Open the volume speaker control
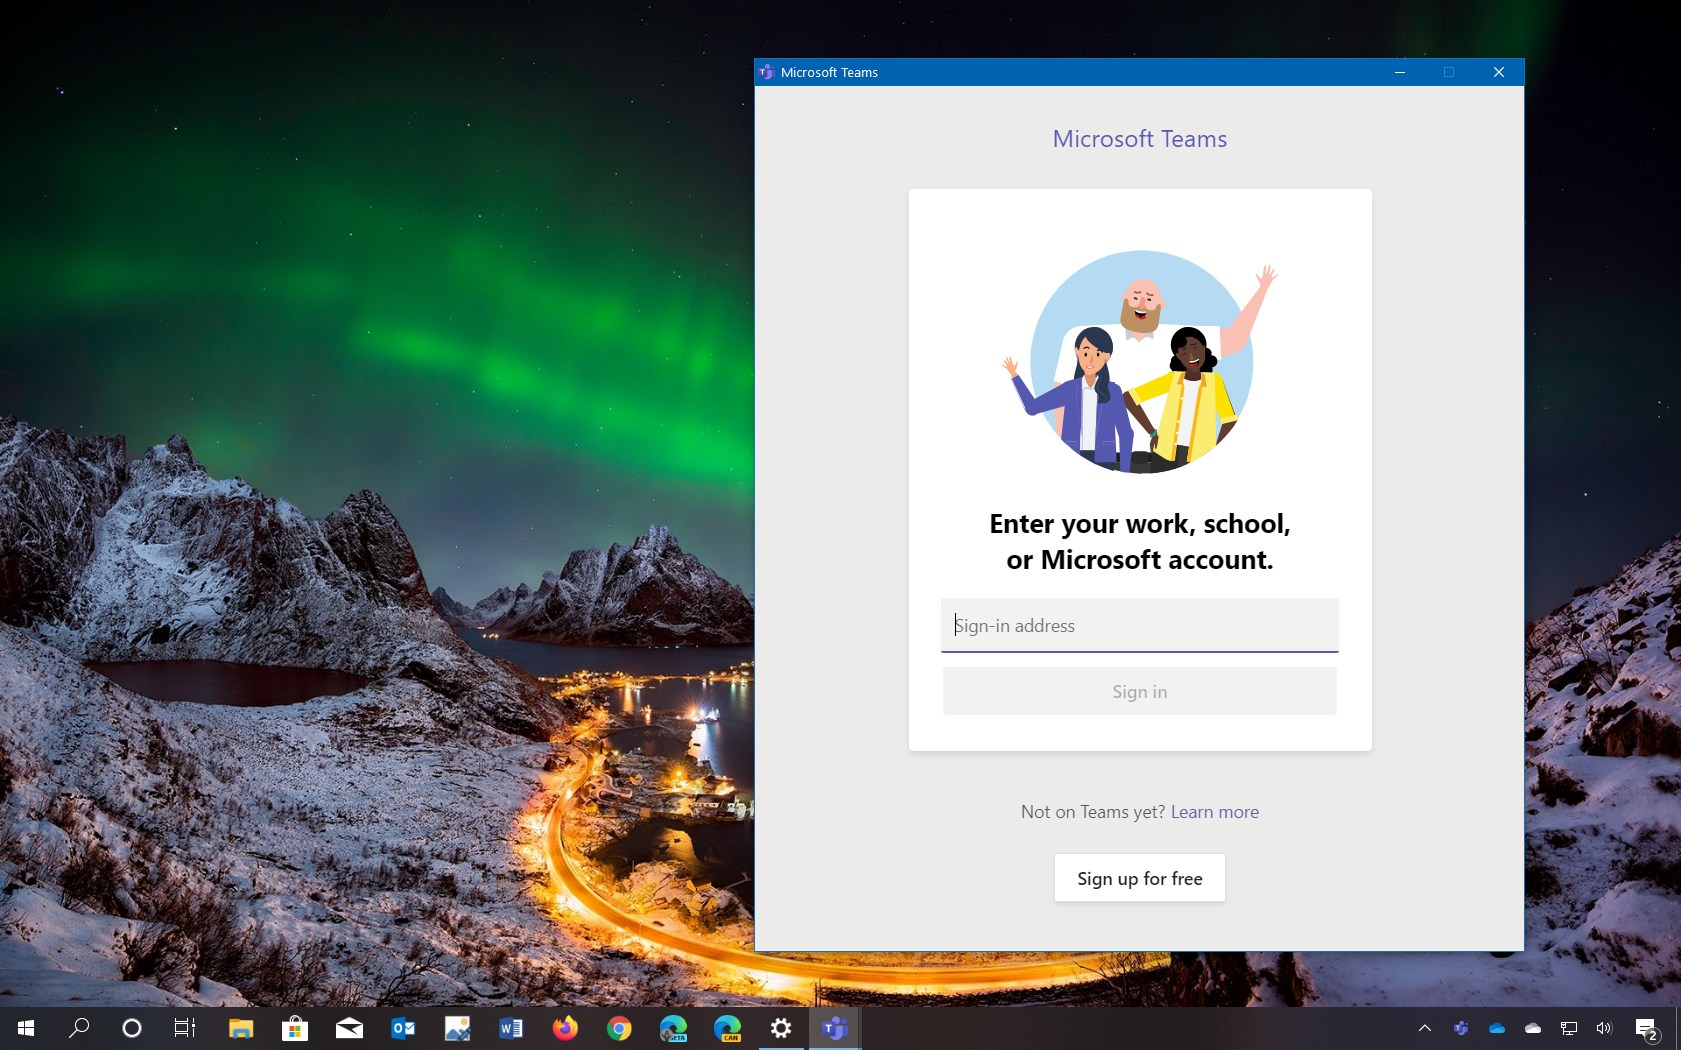1681x1050 pixels. pos(1604,1028)
